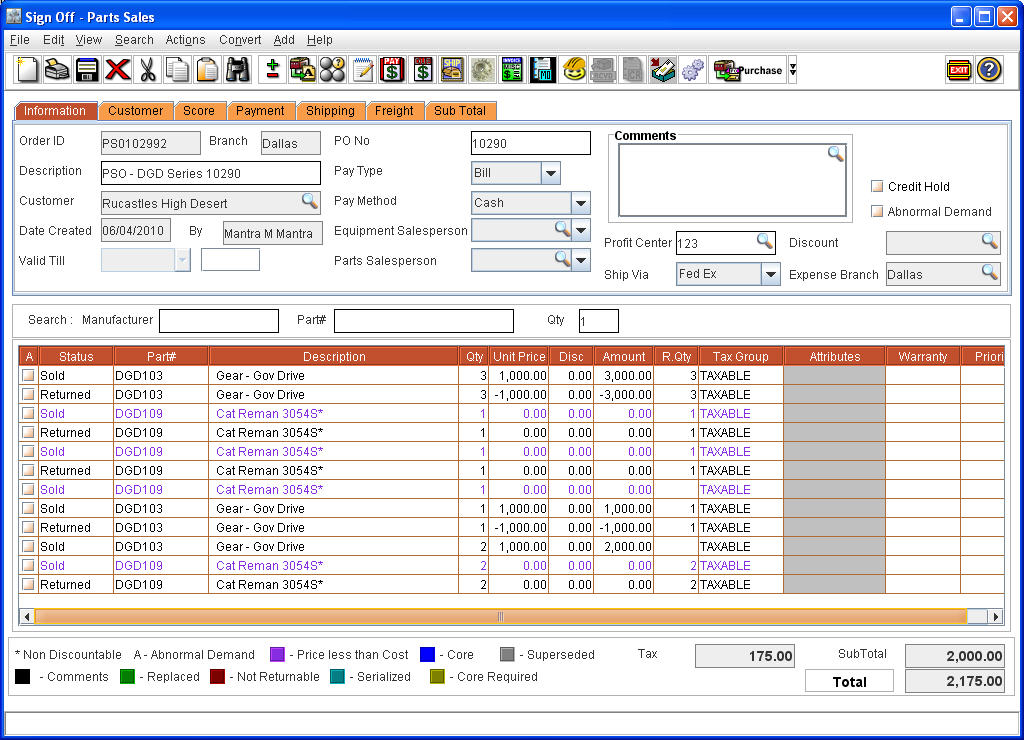This screenshot has height=740, width=1024.
Task: Check the Returned DGD103 row with amount -1,000.00
Action: click(x=28, y=527)
